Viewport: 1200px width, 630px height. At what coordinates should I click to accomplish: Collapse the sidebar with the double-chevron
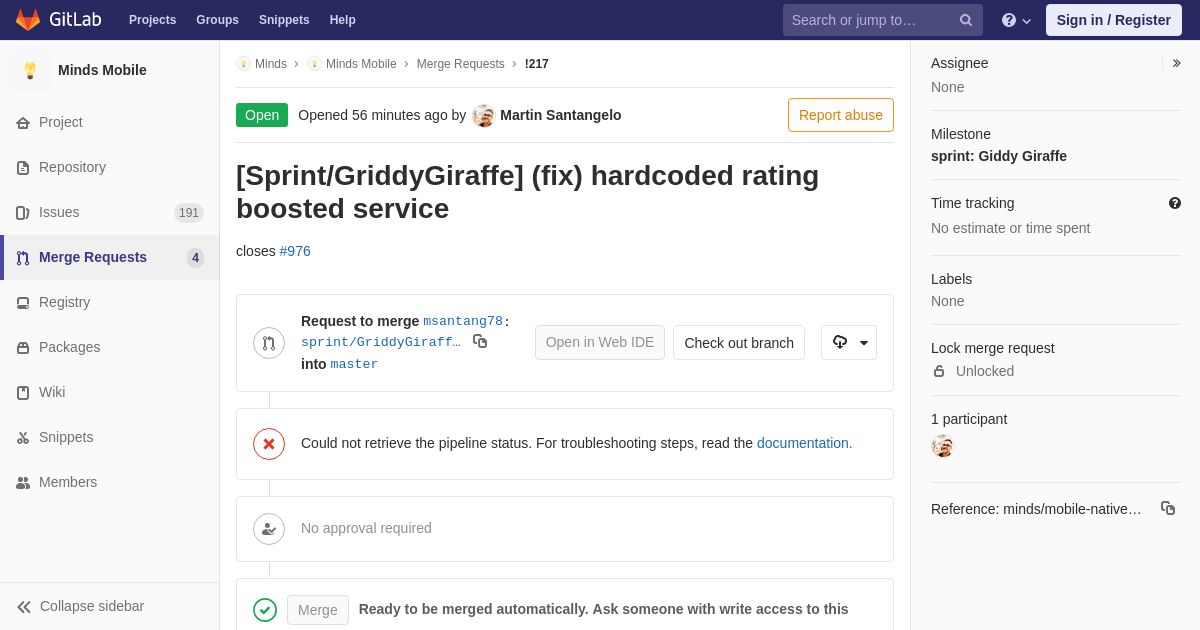tap(24, 607)
